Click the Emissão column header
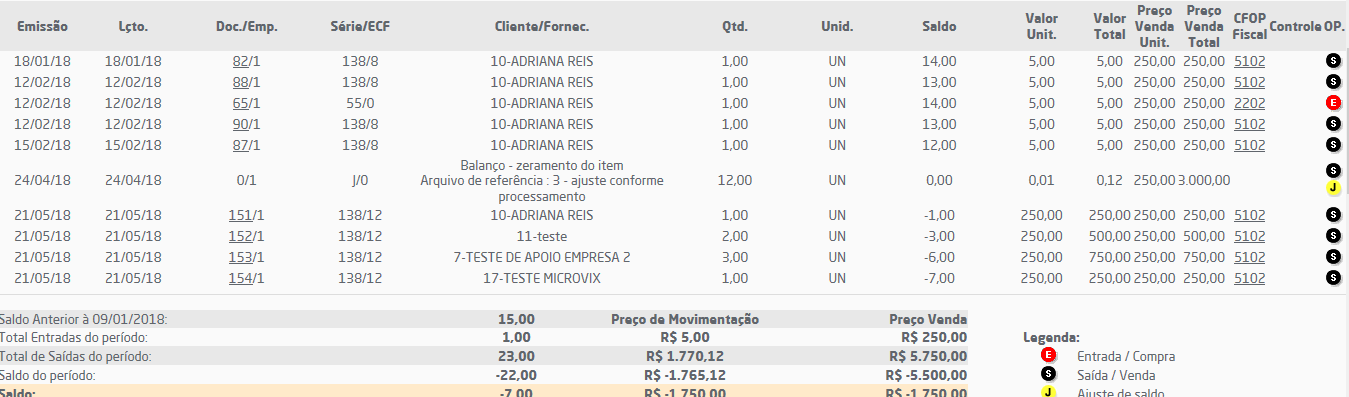Image resolution: width=1349 pixels, height=397 pixels. pyautogui.click(x=42, y=26)
